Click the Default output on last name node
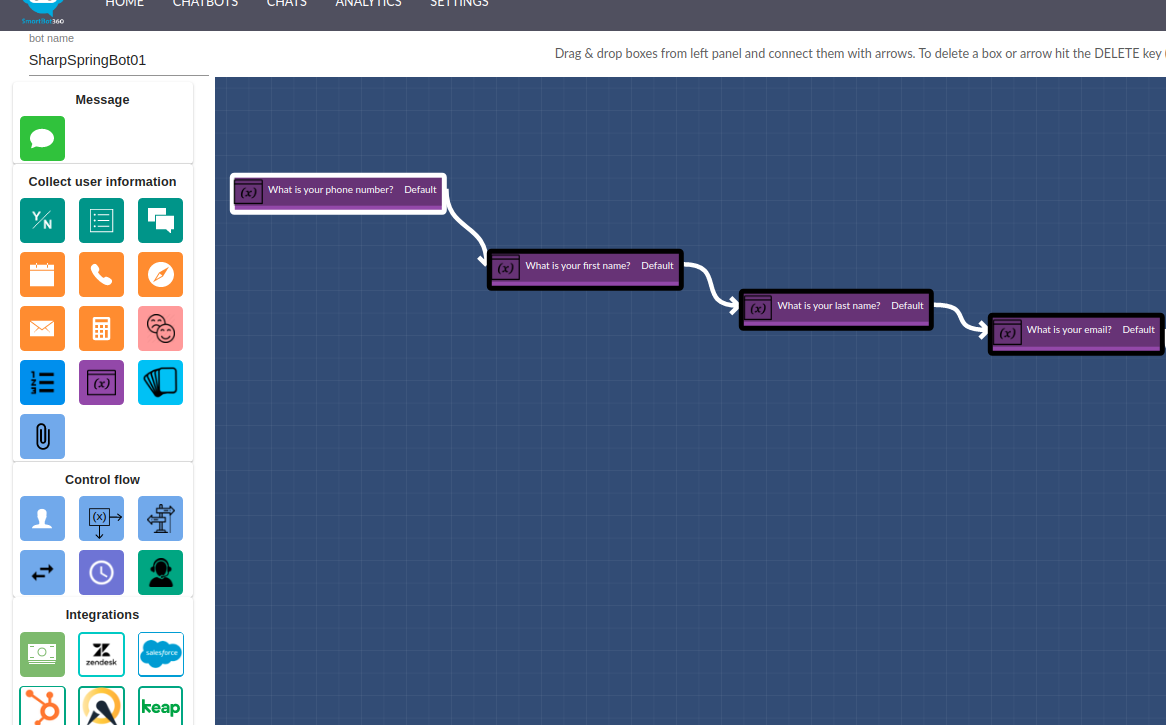Screen dimensions: 1166x725 coord(907,306)
